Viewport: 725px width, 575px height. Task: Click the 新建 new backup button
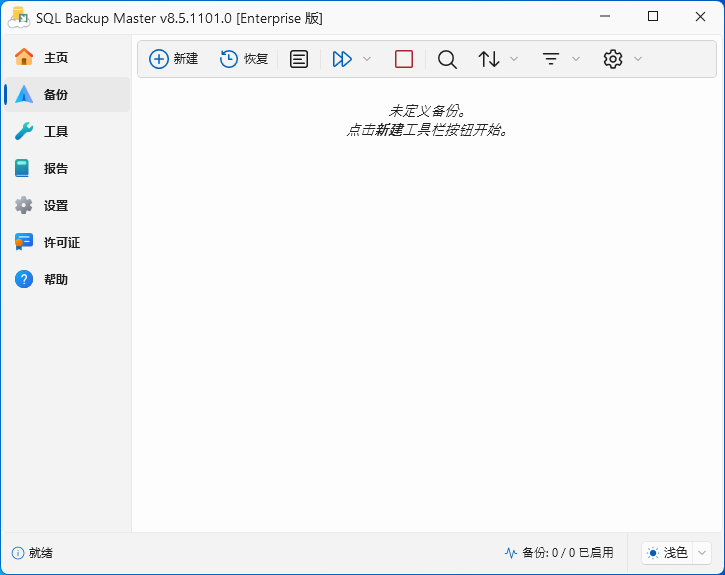pos(174,59)
